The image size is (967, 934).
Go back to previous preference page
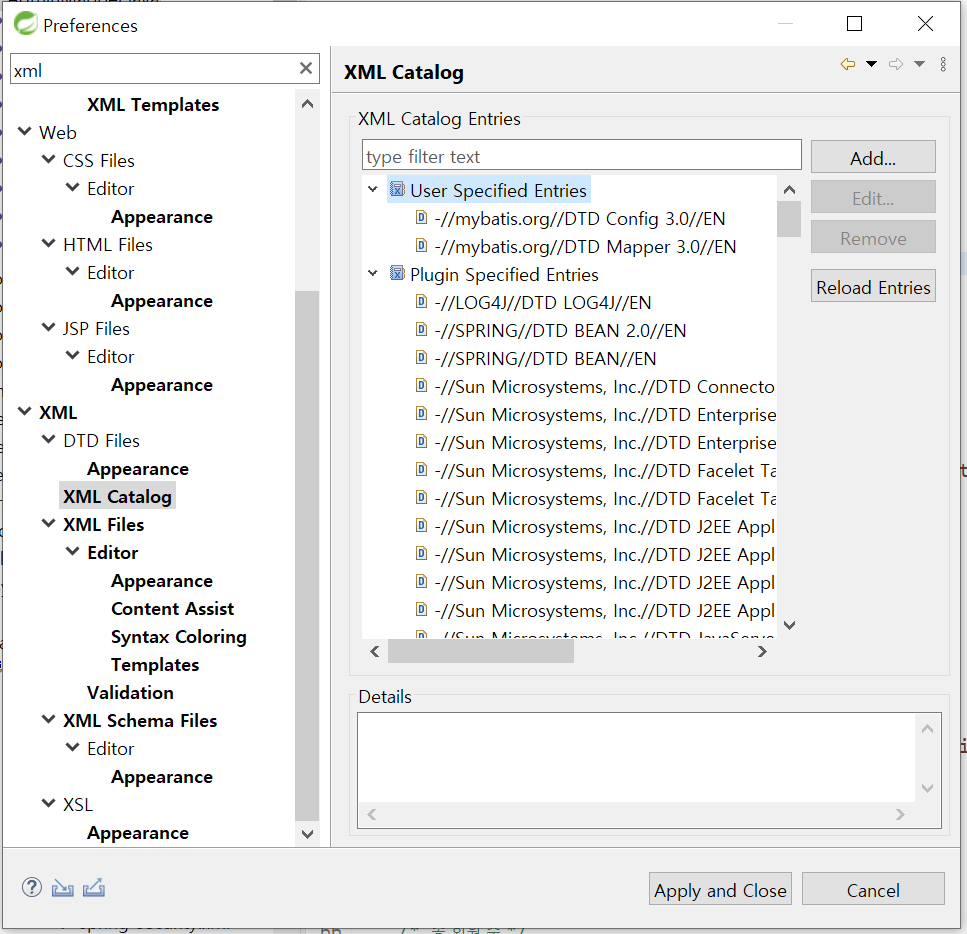point(848,64)
